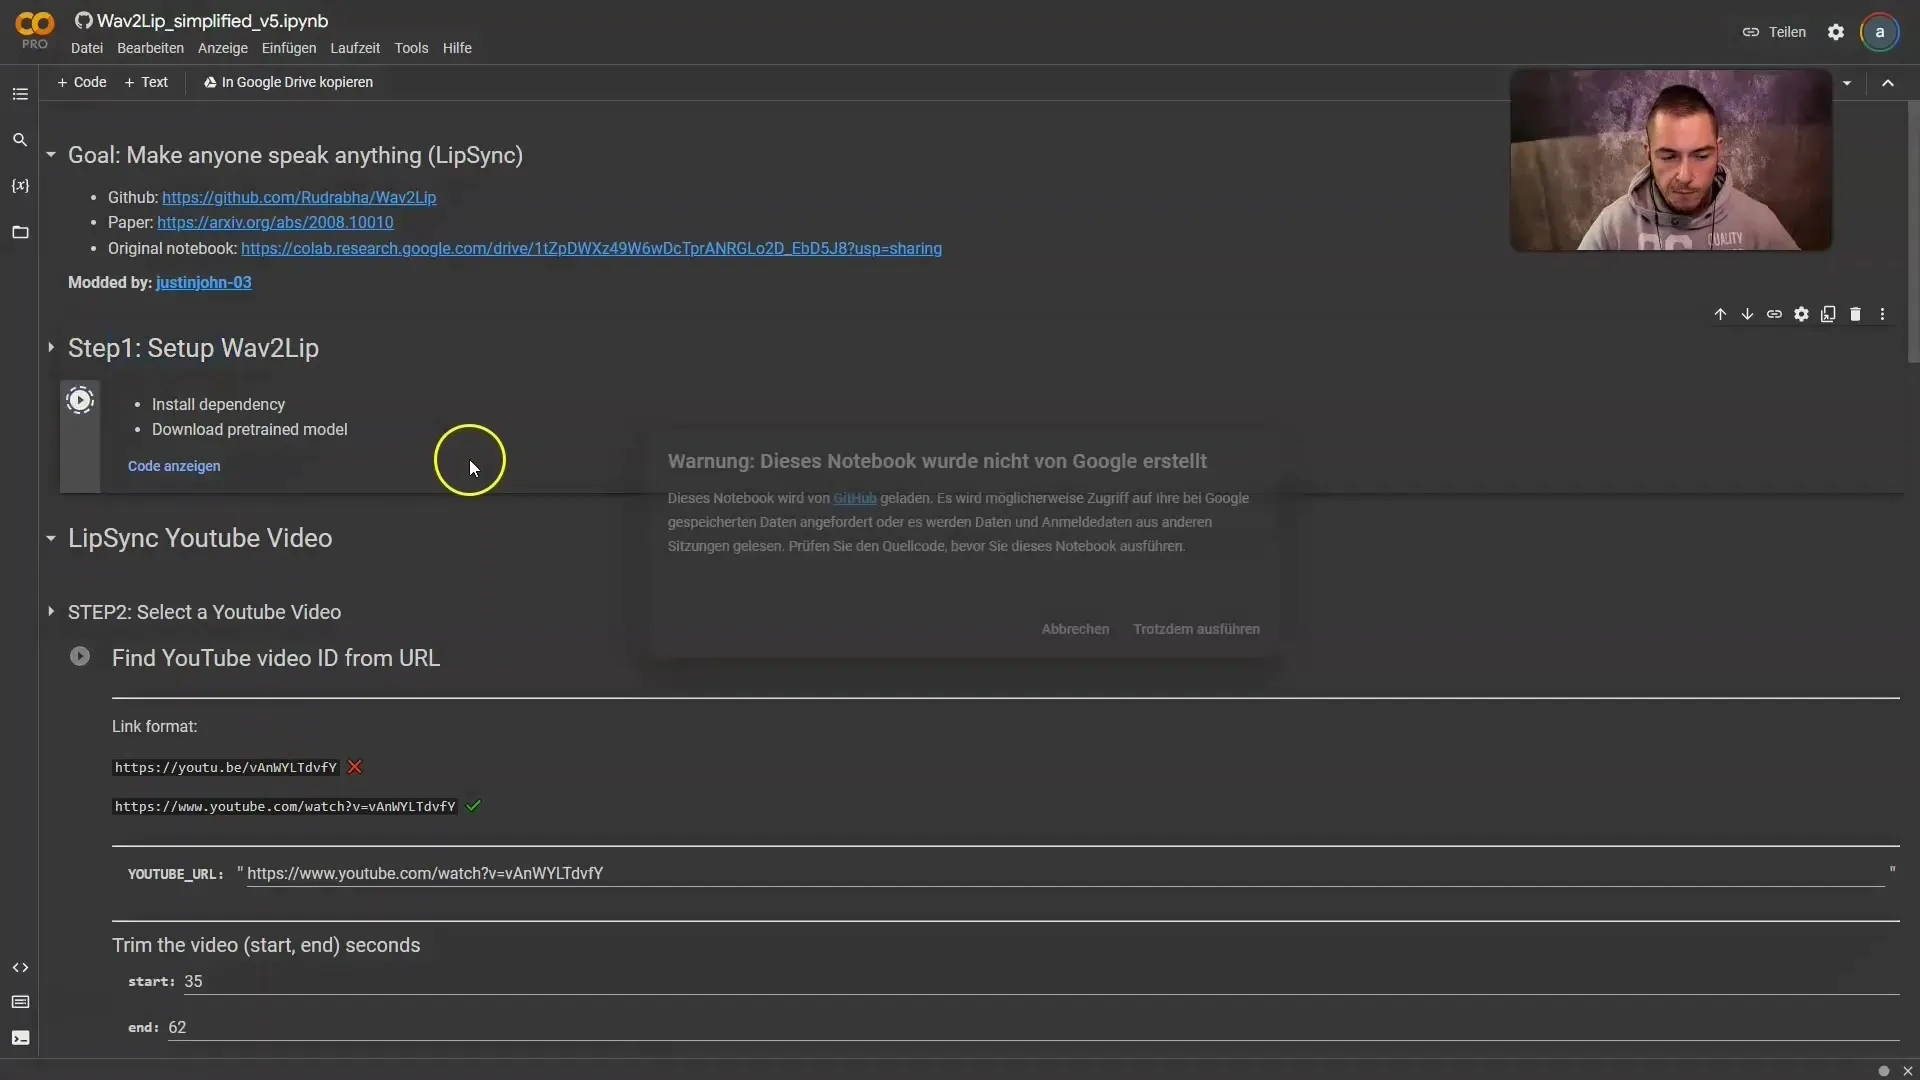Image resolution: width=1920 pixels, height=1080 pixels.
Task: Open the connection options dropdown arrow
Action: [1847, 83]
